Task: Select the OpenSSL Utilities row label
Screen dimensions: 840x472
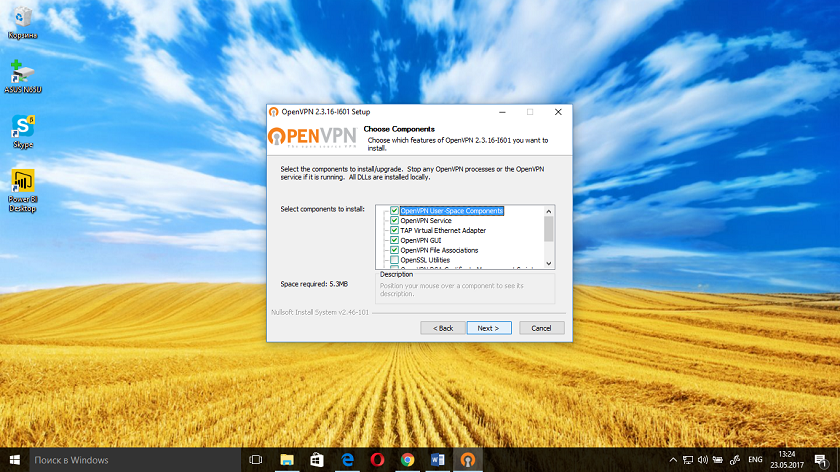Action: pos(425,260)
